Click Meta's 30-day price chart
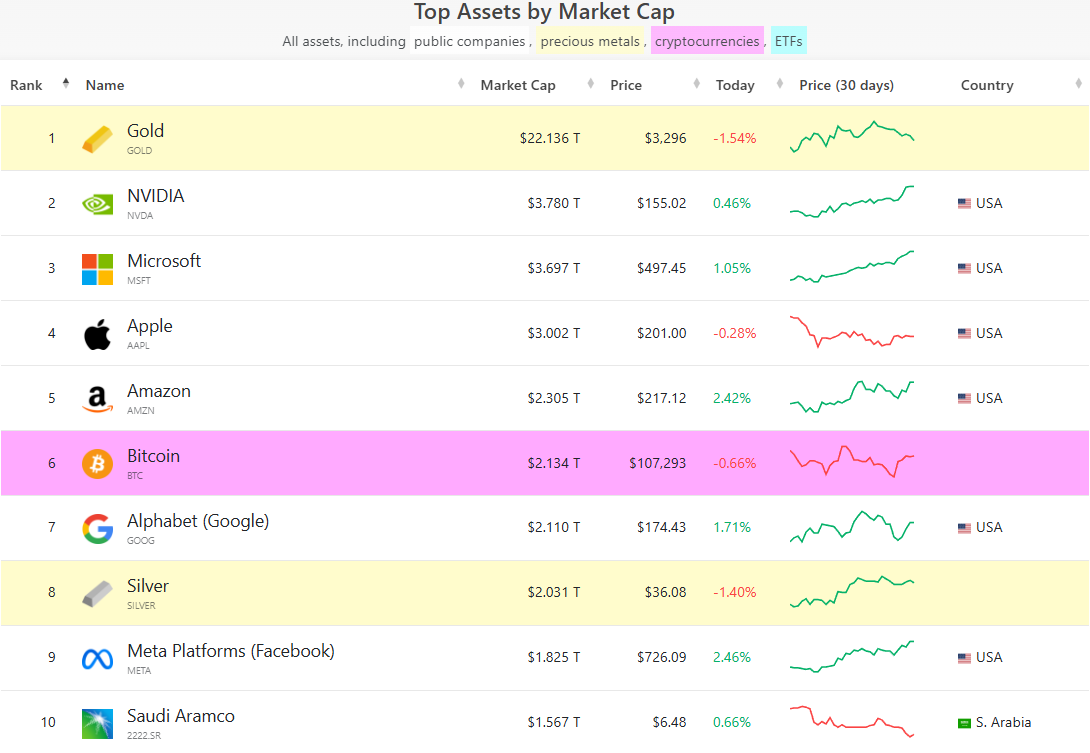The height and width of the screenshot is (753, 1090). pos(852,656)
